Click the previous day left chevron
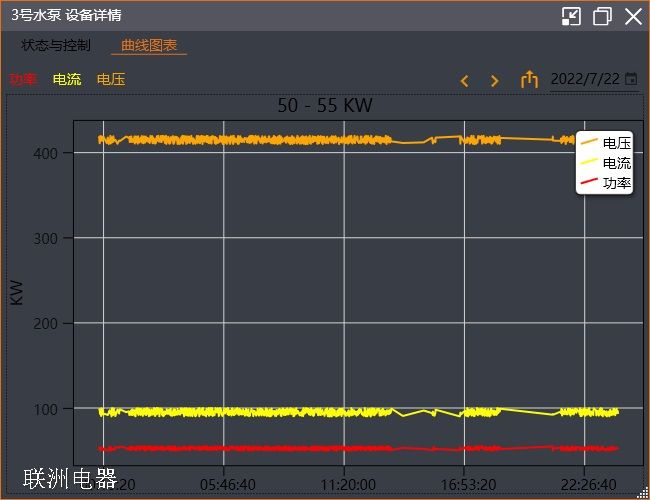 point(464,81)
